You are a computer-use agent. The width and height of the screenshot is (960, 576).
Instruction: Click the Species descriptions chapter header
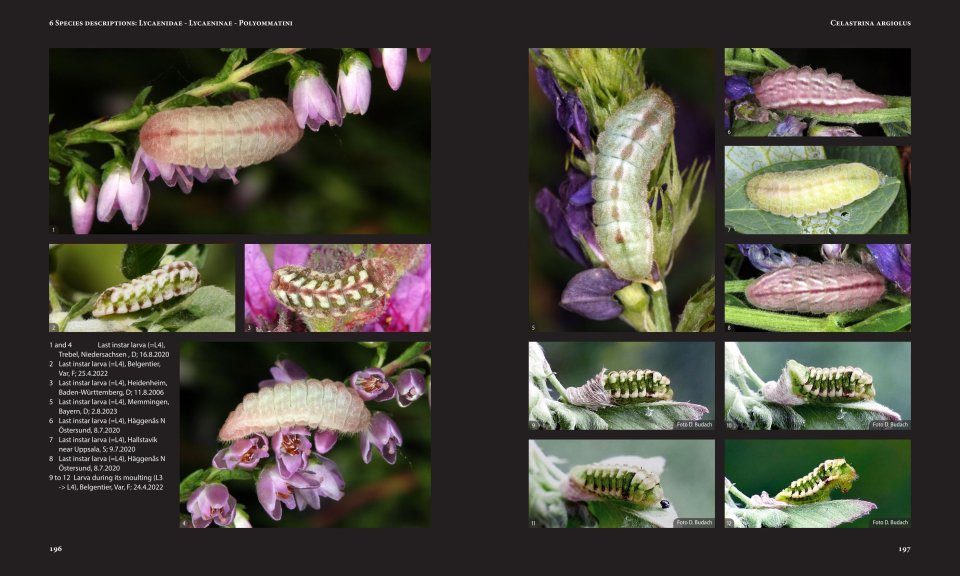pyautogui.click(x=171, y=23)
